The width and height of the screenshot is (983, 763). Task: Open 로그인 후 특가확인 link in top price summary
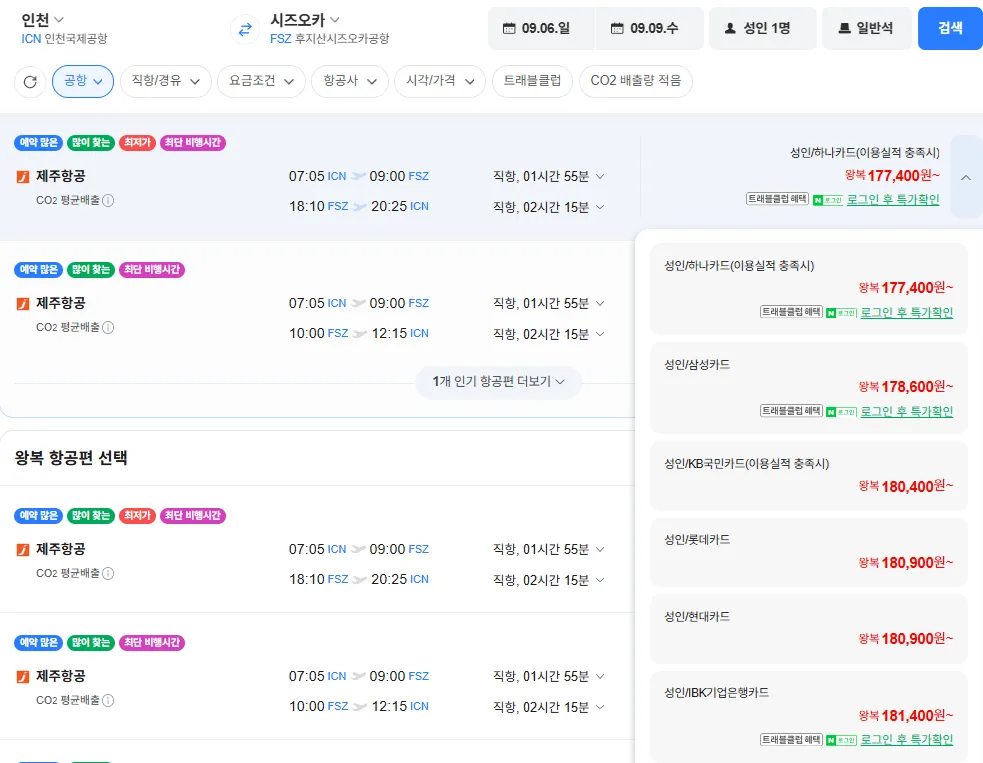[893, 200]
